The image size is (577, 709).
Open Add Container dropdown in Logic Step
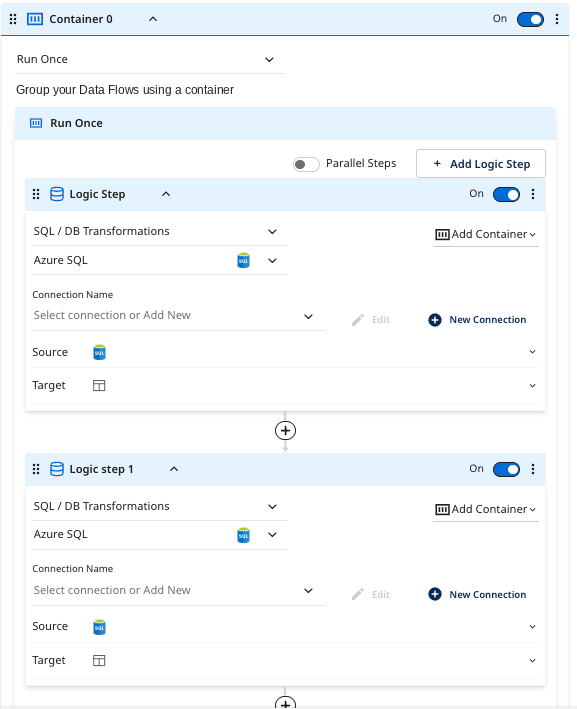[486, 234]
